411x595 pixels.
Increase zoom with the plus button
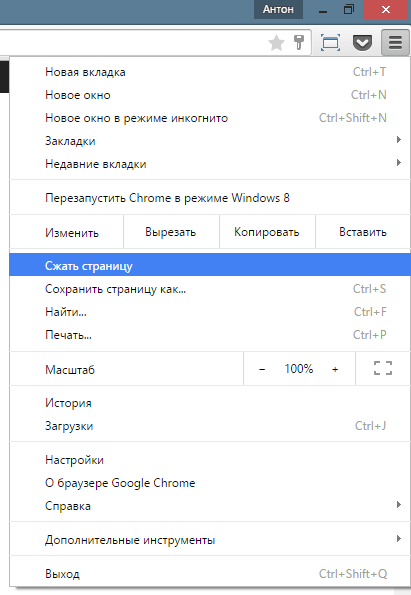335,369
